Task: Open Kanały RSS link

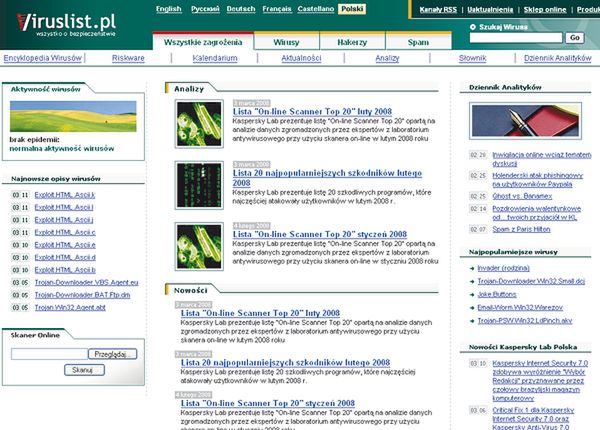Action: 438,10
